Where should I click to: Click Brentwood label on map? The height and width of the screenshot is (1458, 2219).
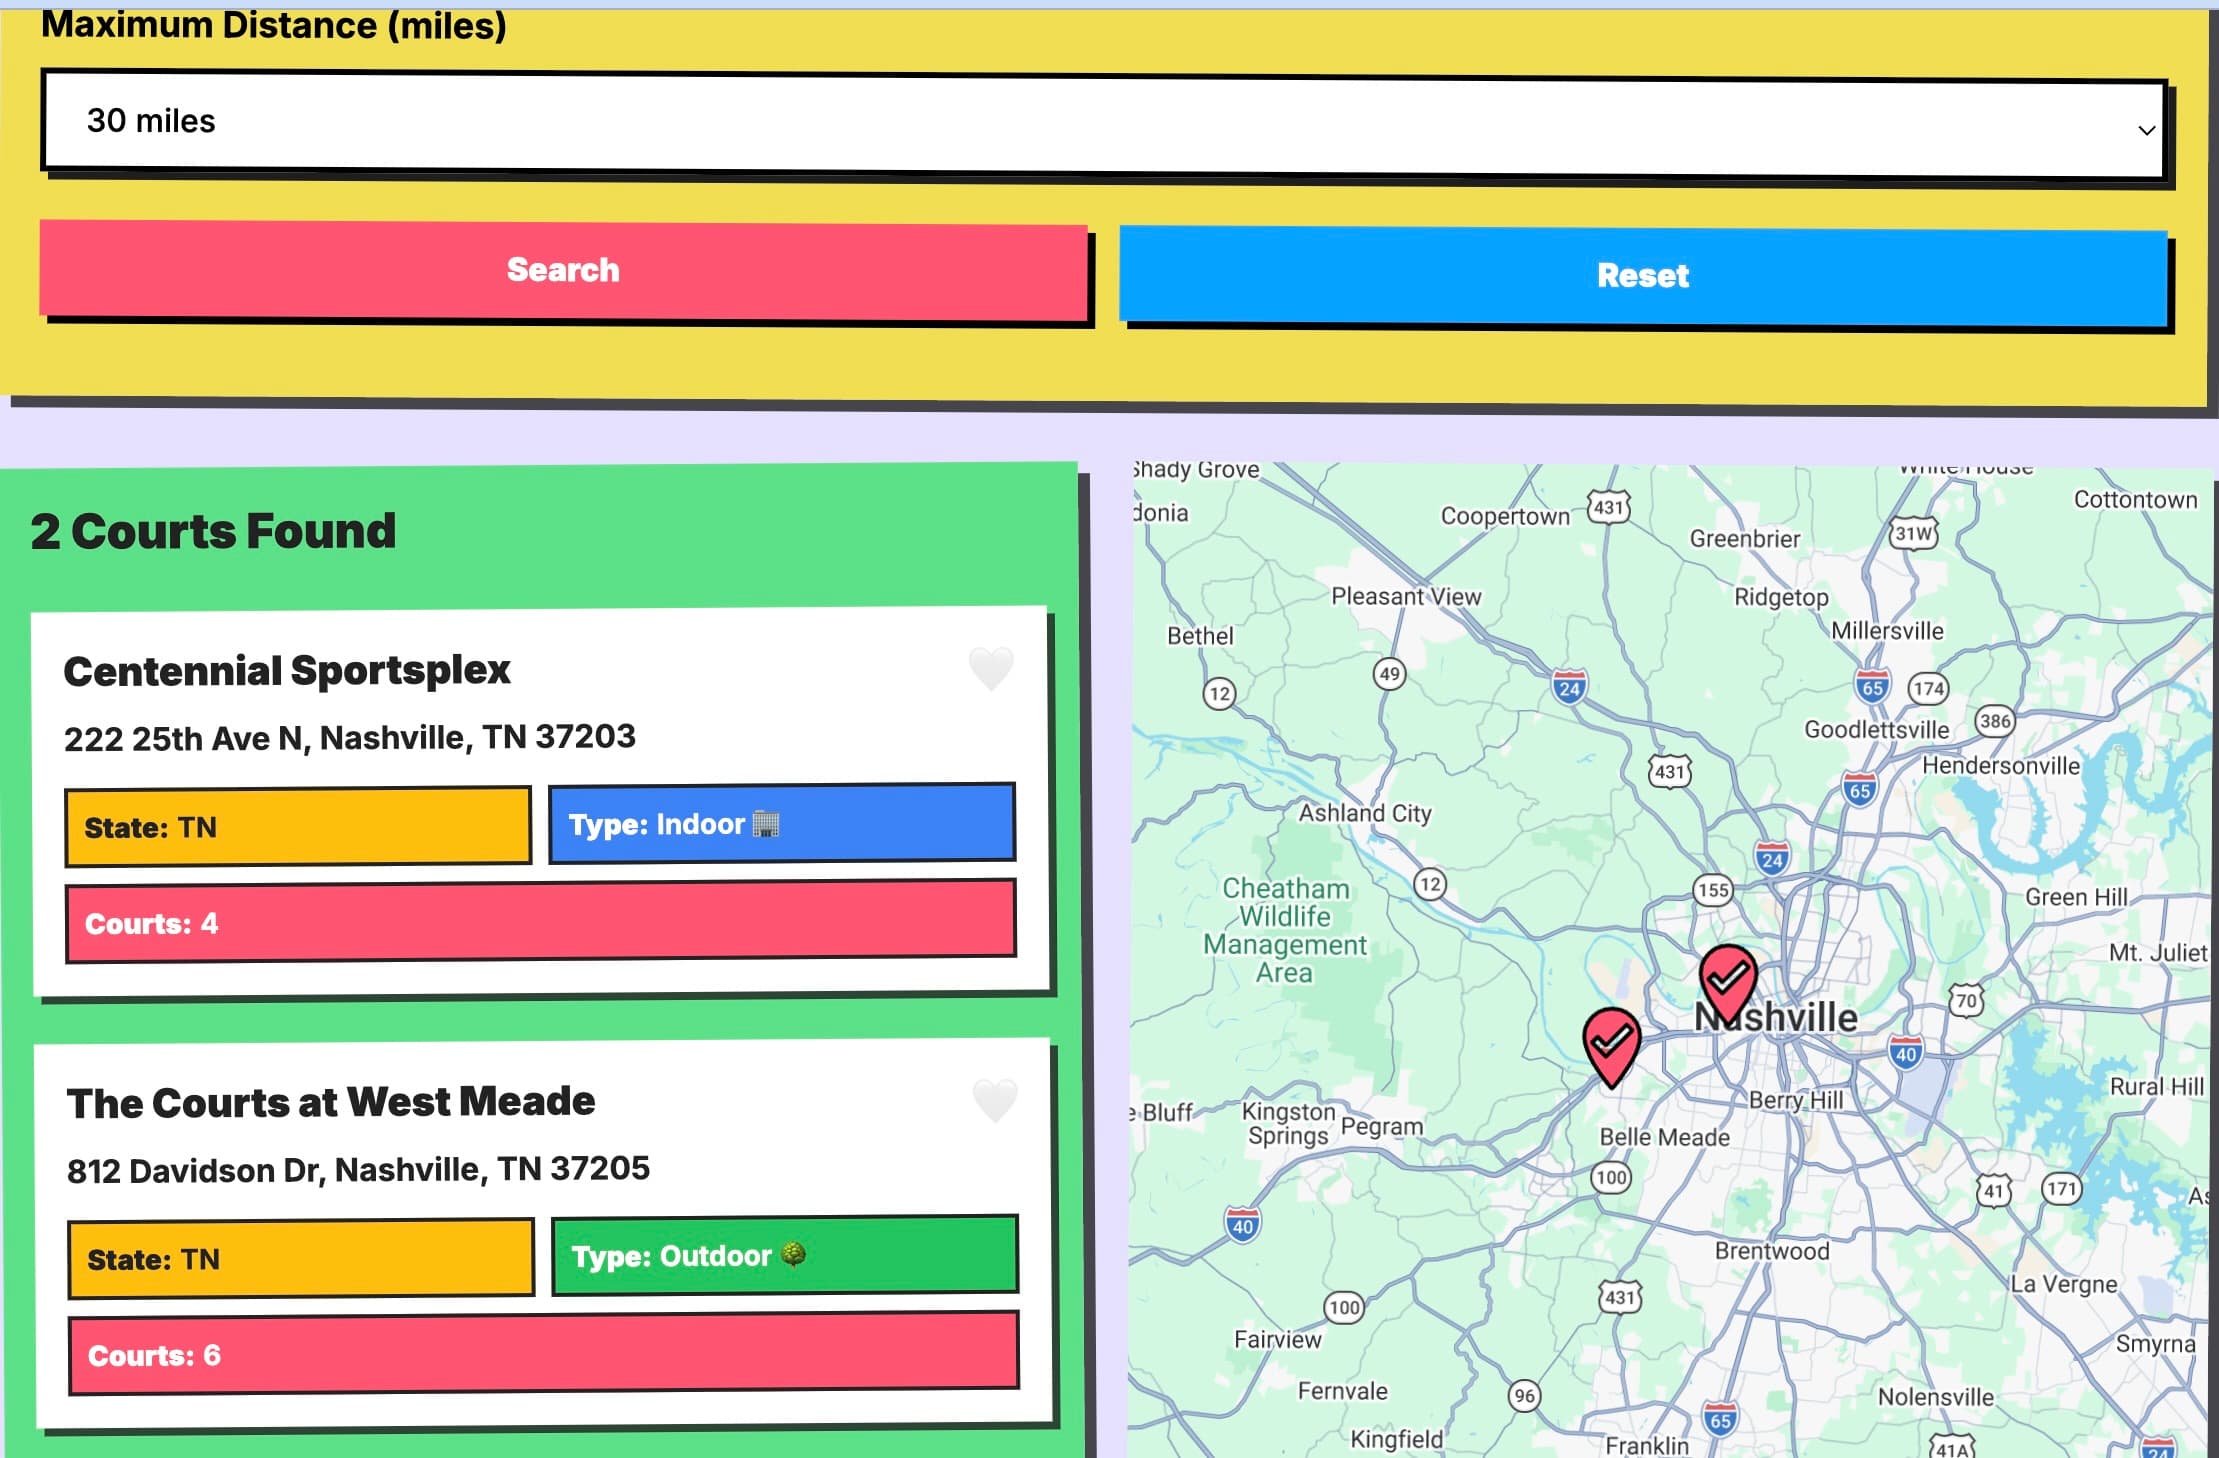pos(1772,1251)
